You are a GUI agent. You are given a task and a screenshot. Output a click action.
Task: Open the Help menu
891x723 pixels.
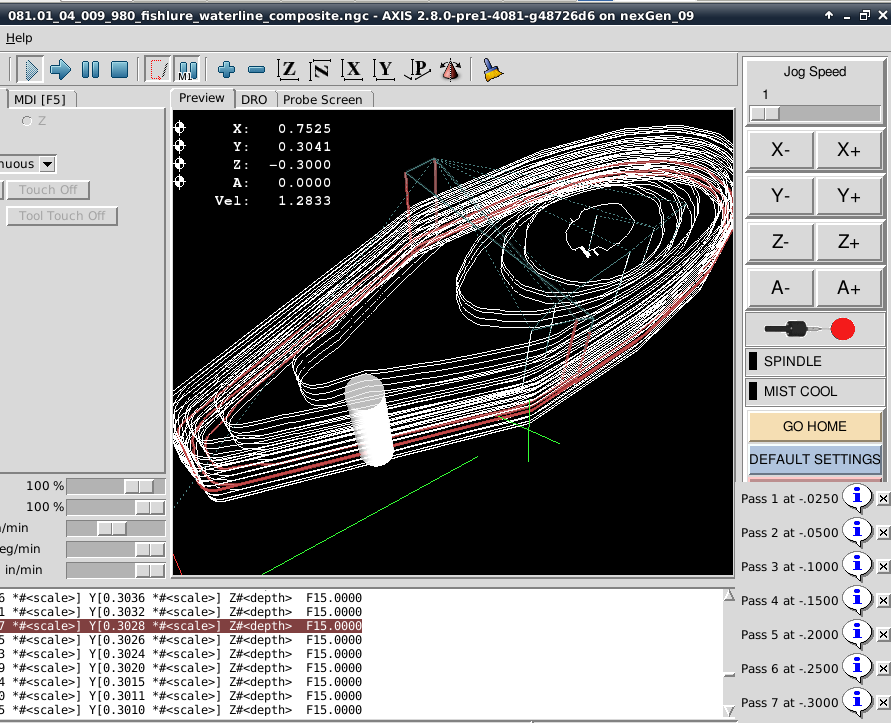(x=19, y=38)
